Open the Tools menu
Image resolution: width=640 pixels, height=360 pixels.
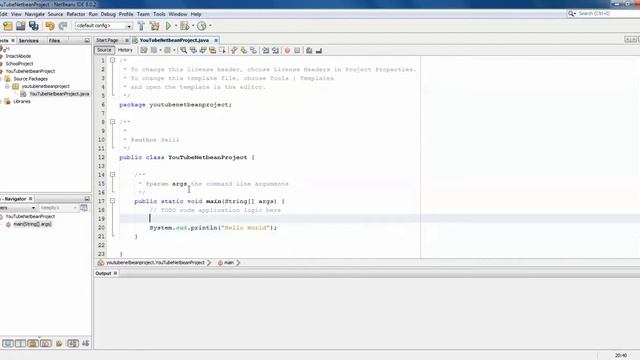click(159, 14)
